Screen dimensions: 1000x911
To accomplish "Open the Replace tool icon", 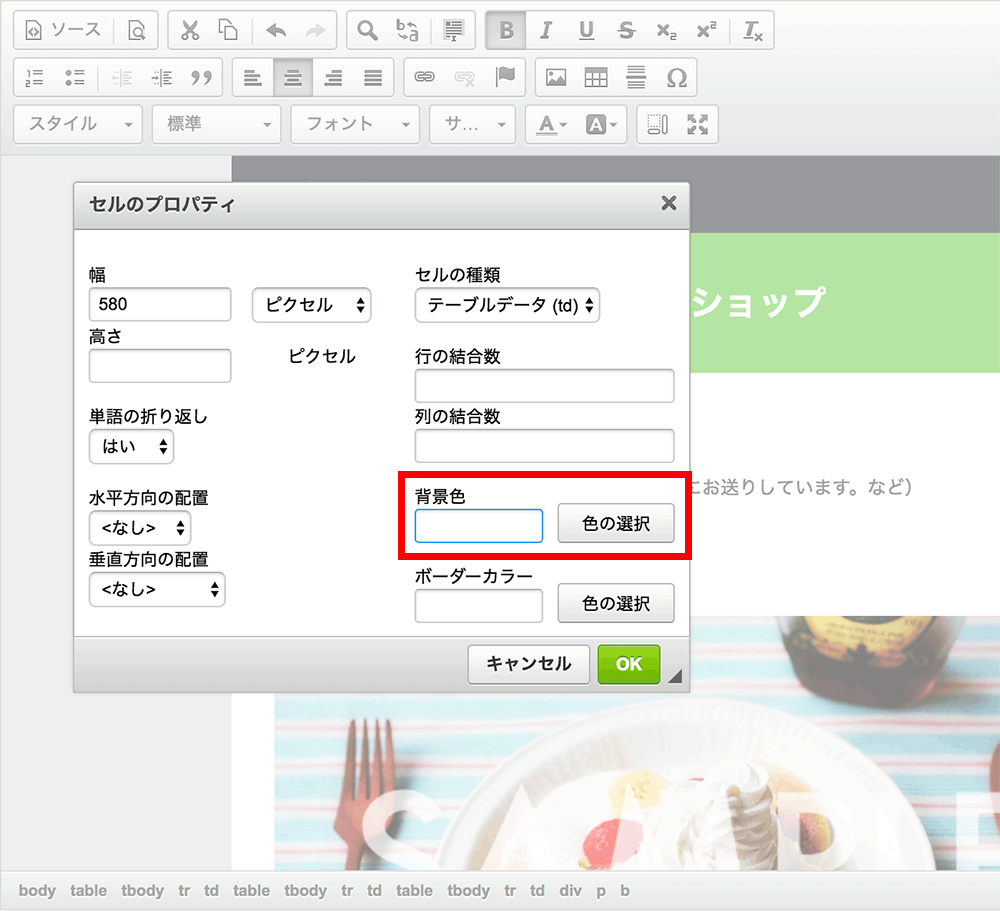I will point(407,30).
